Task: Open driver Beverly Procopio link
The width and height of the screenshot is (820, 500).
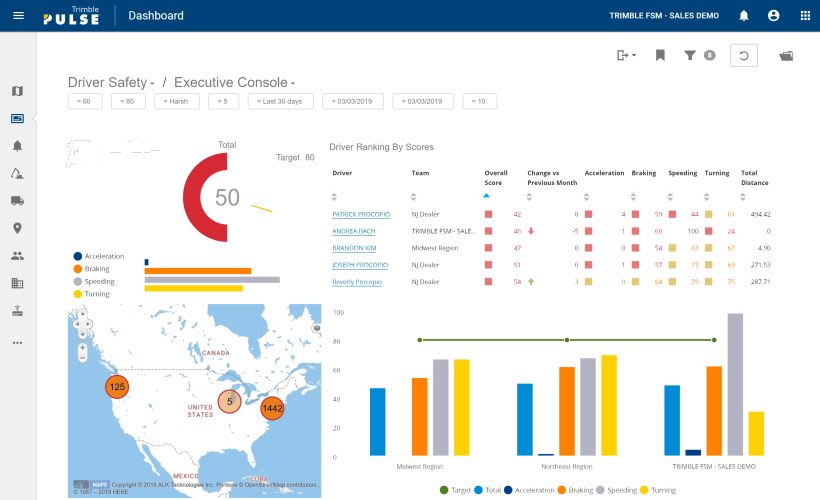Action: pyautogui.click(x=357, y=282)
